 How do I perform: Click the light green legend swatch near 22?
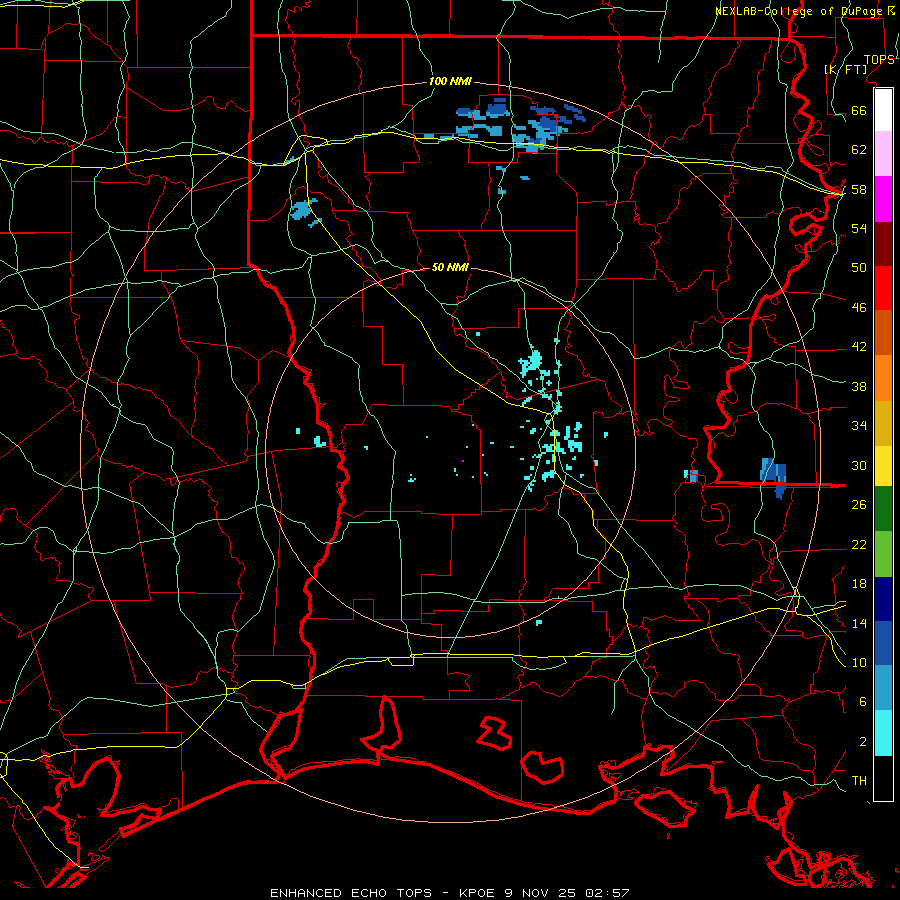(883, 554)
